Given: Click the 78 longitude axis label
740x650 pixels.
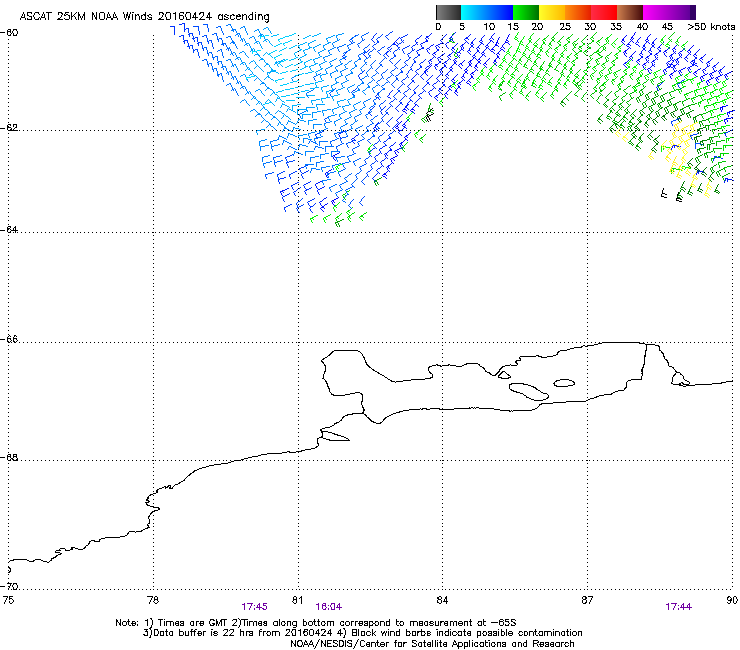Looking at the screenshot, I should [153, 600].
